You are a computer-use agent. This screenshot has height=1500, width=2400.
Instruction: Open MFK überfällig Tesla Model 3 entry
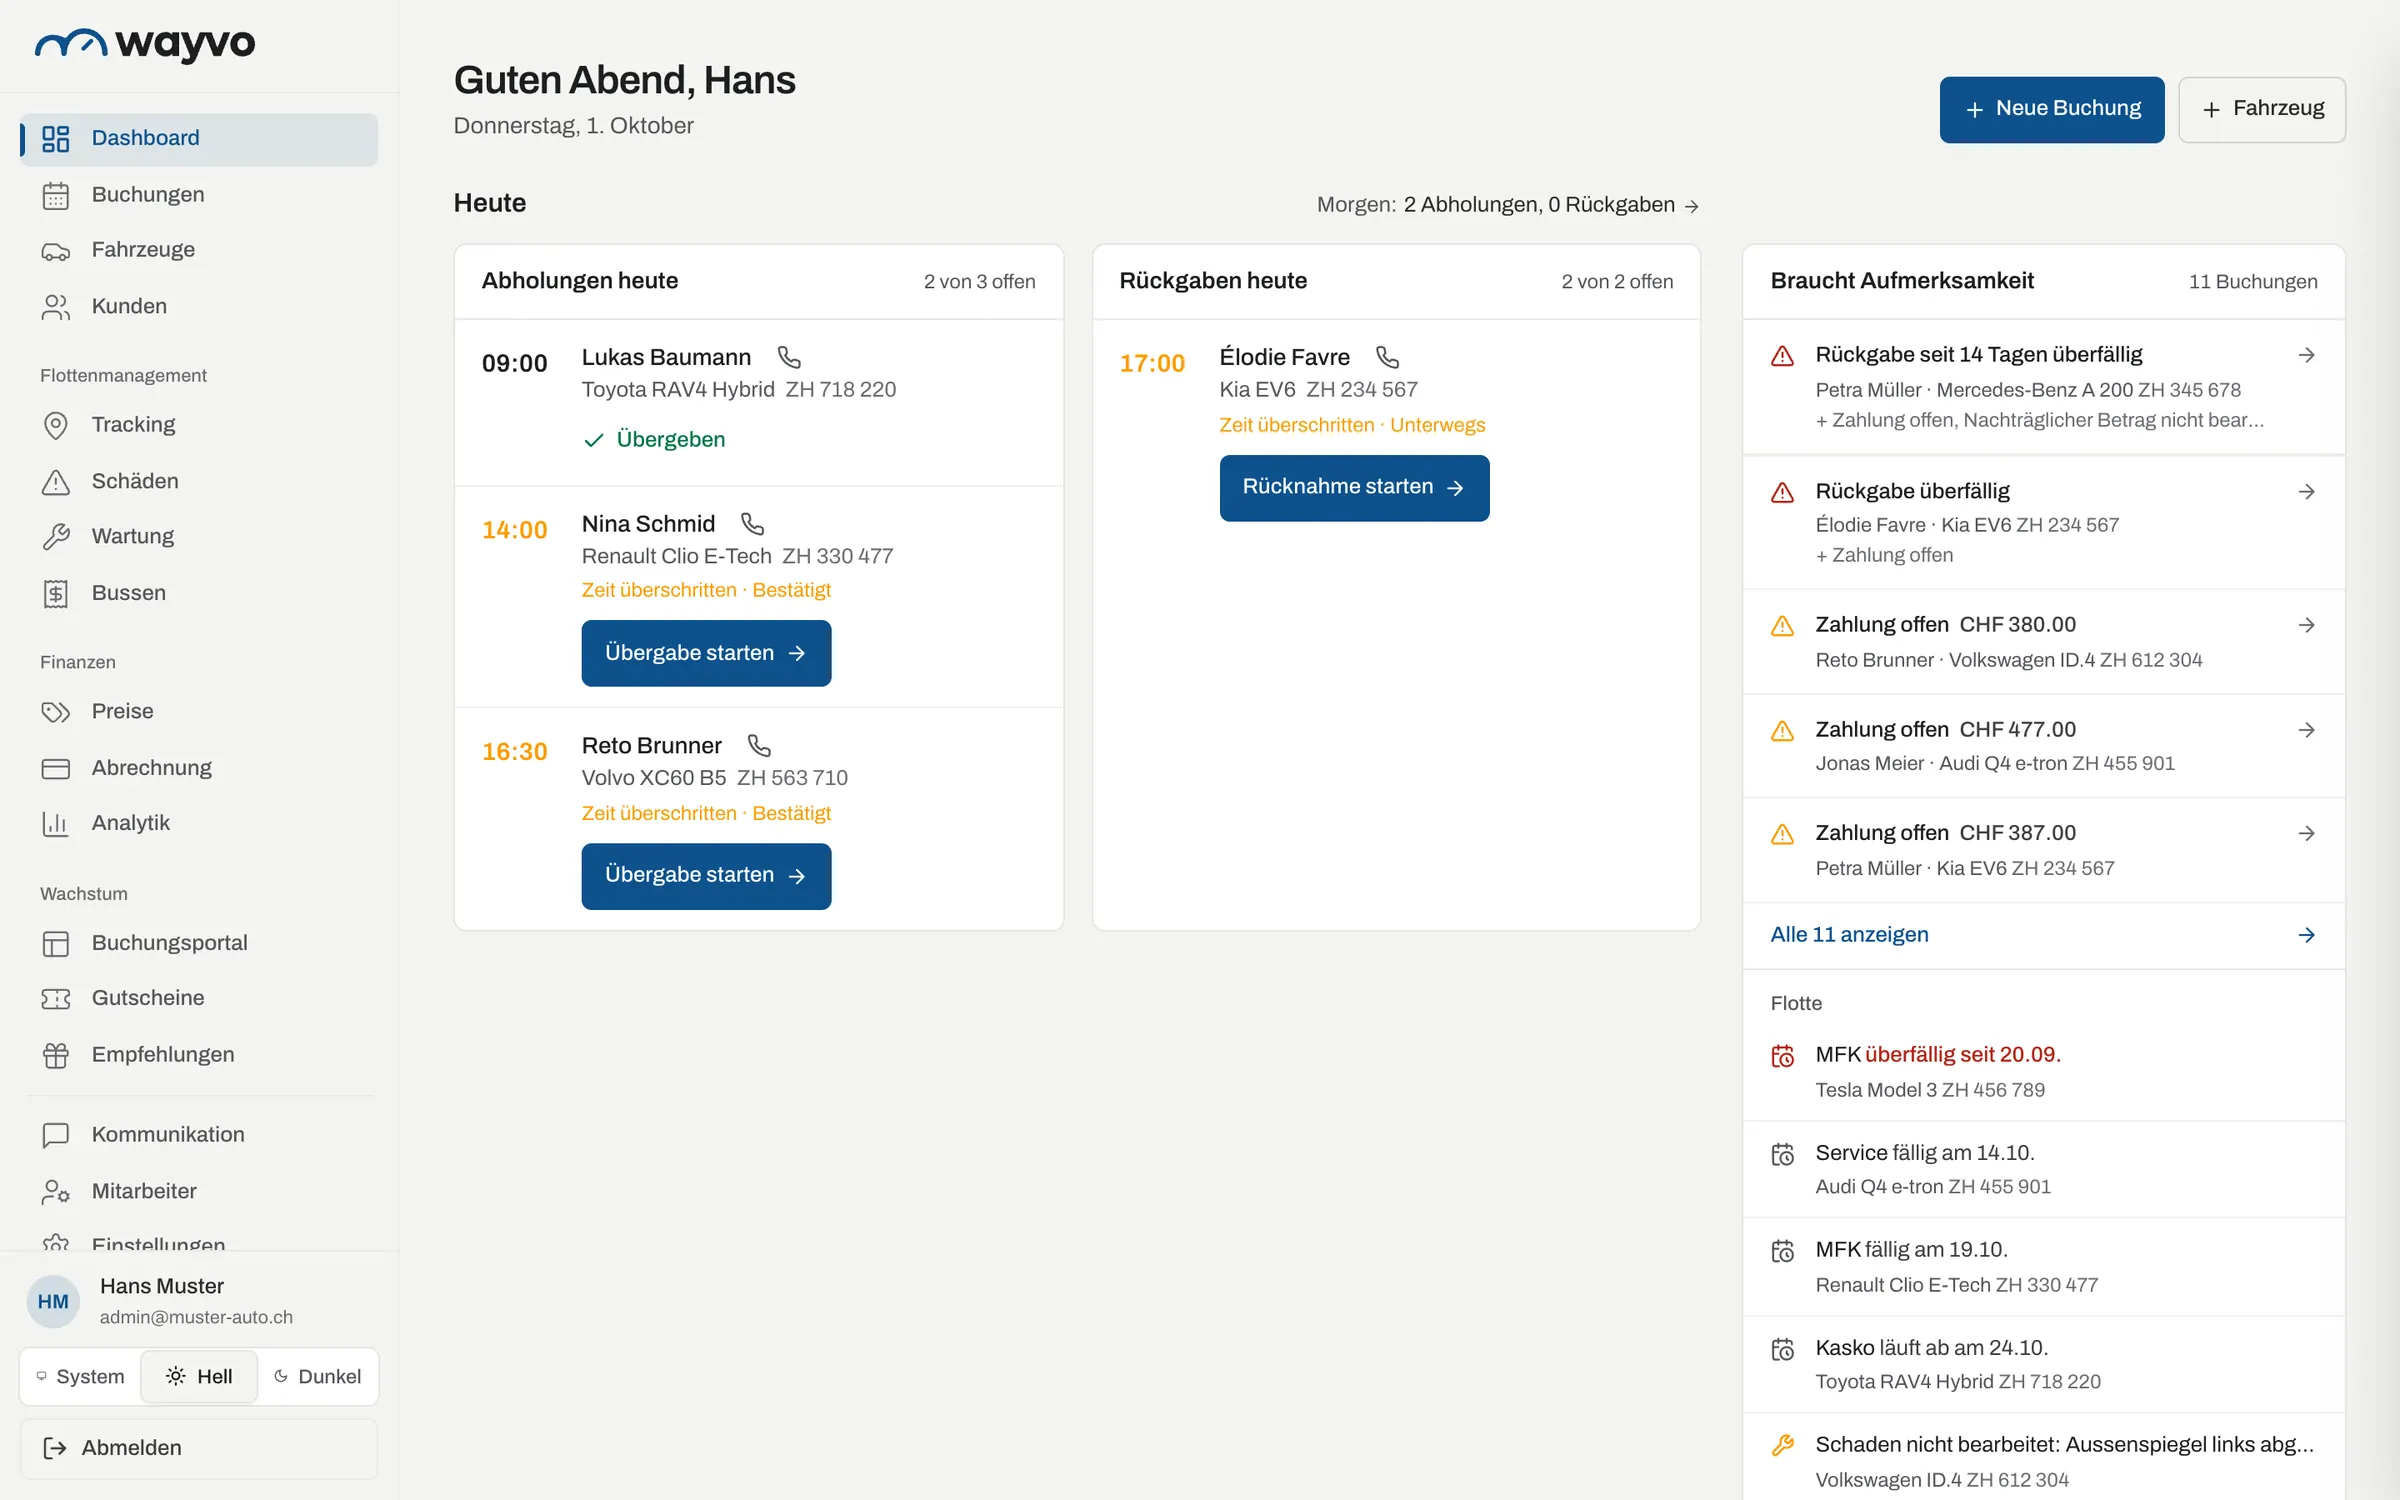tap(2043, 1072)
